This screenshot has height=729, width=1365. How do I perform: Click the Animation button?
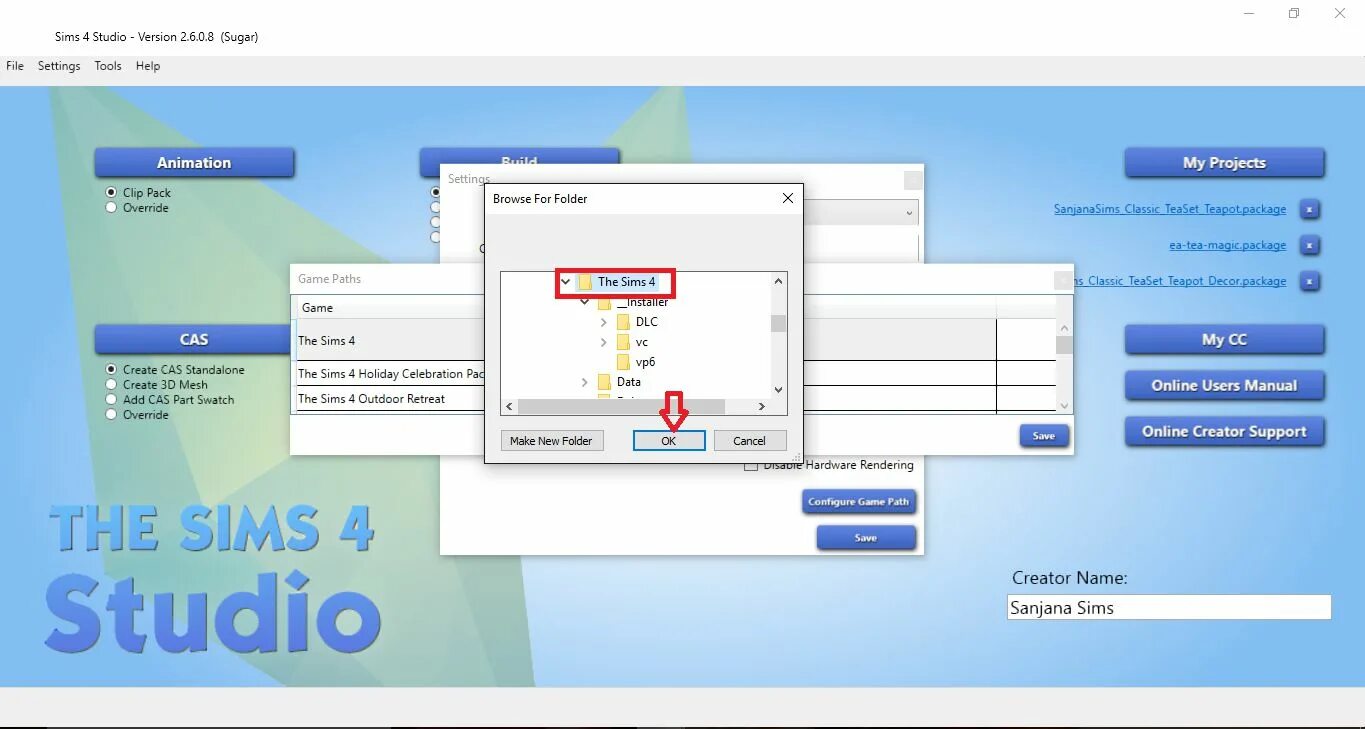[194, 163]
